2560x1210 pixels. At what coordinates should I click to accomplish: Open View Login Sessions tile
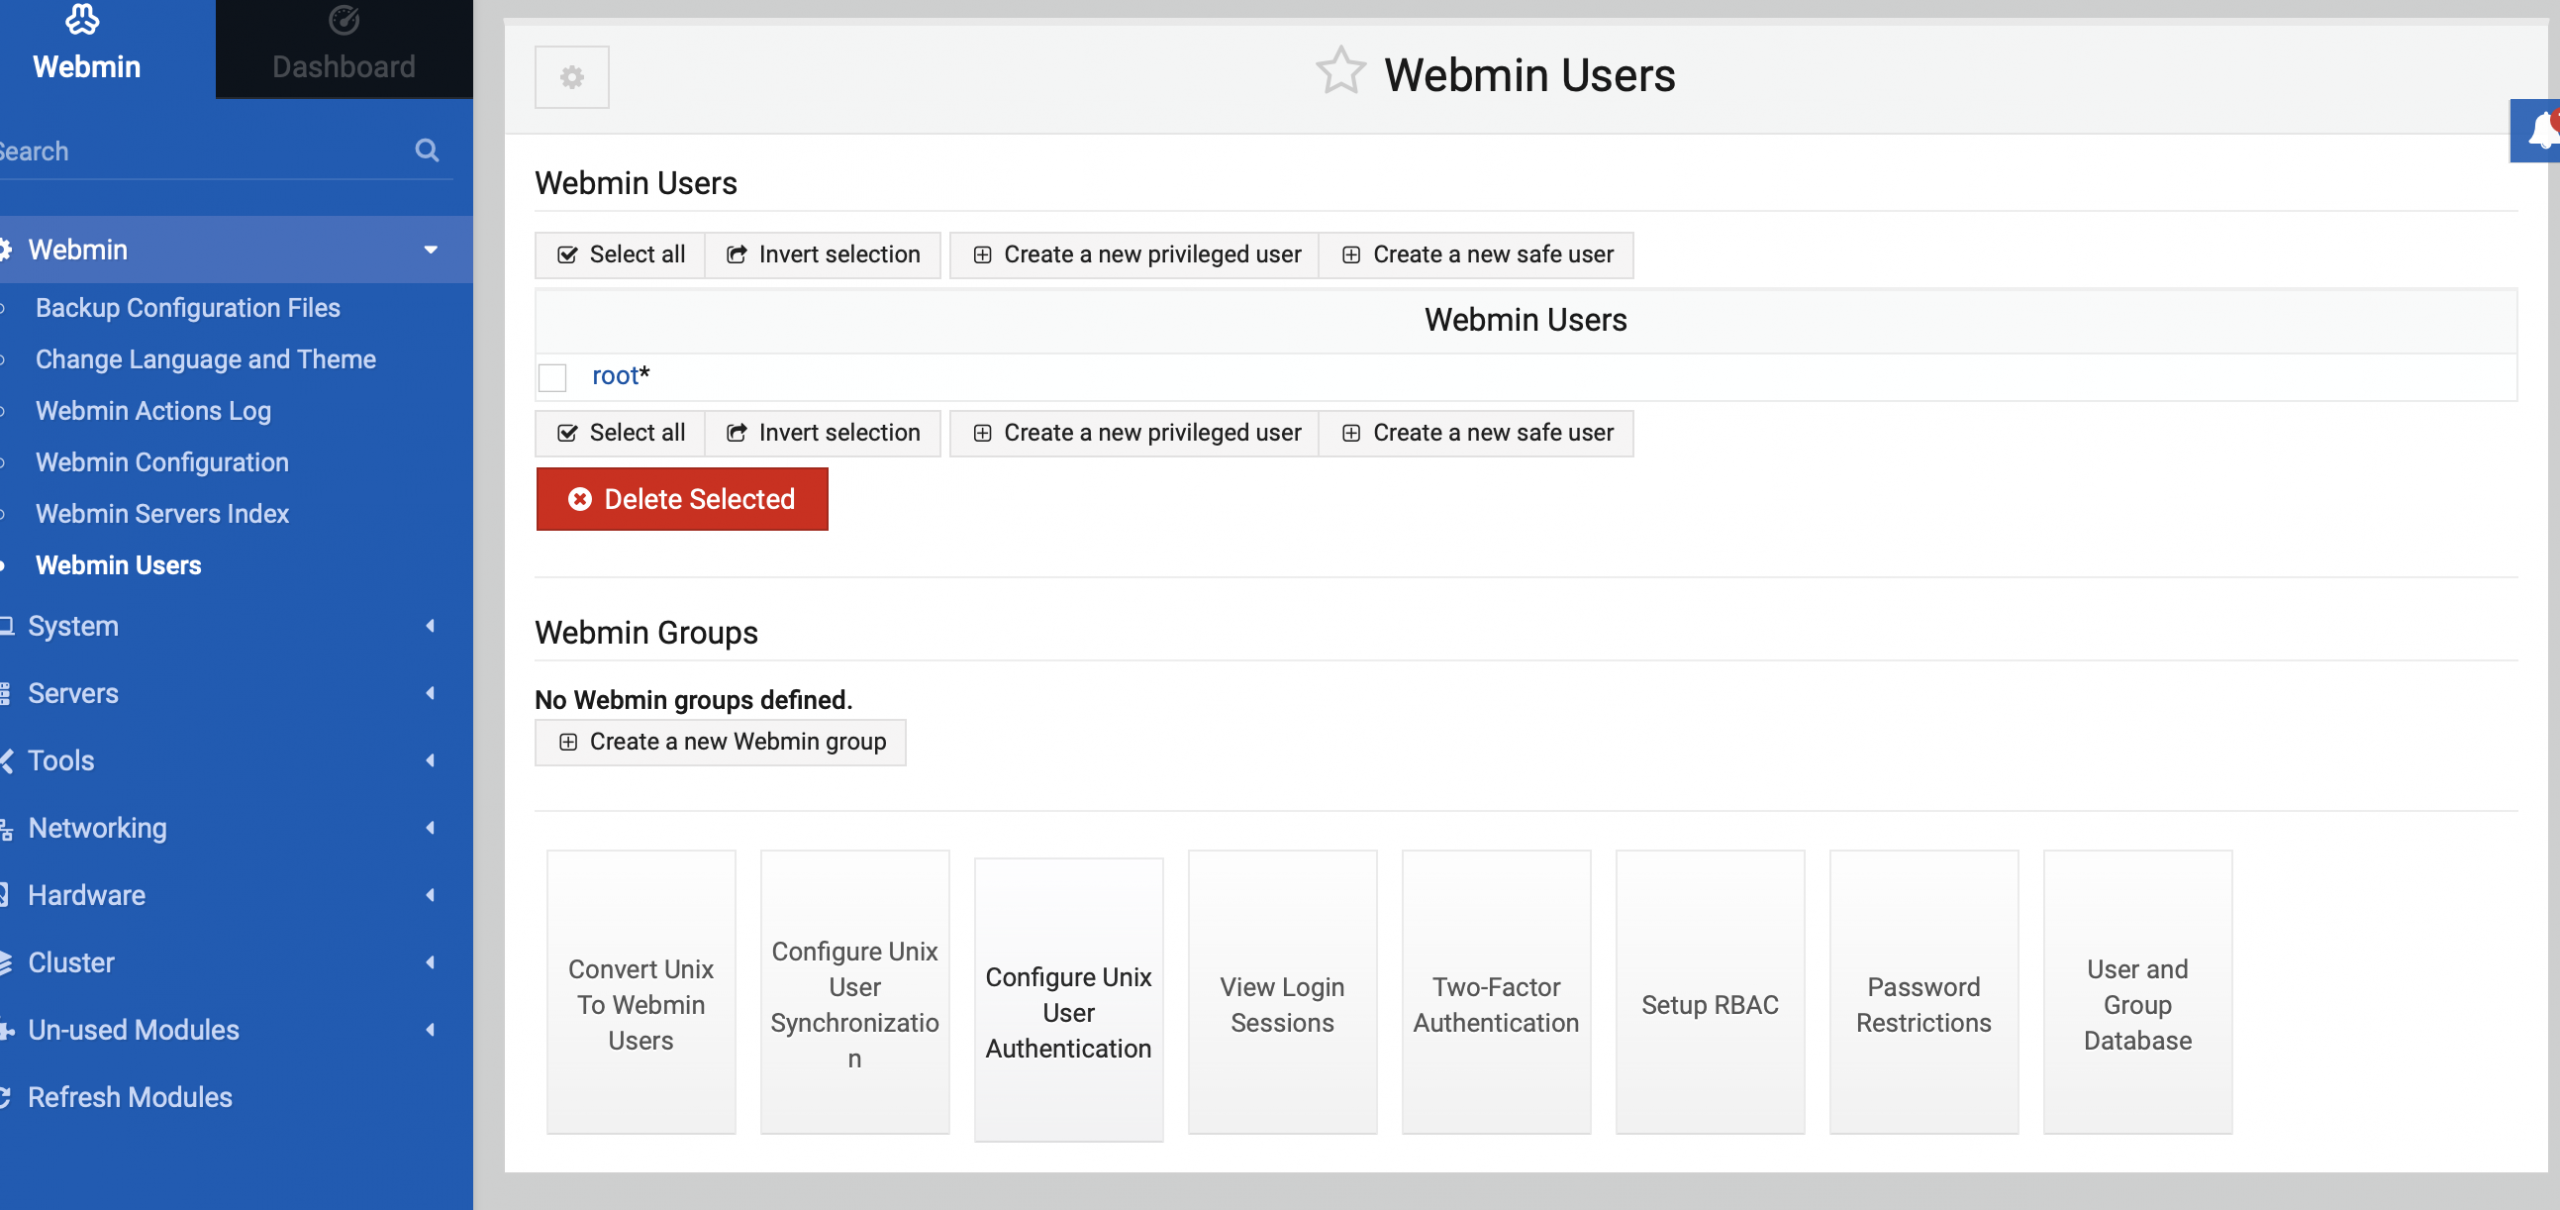pos(1283,992)
